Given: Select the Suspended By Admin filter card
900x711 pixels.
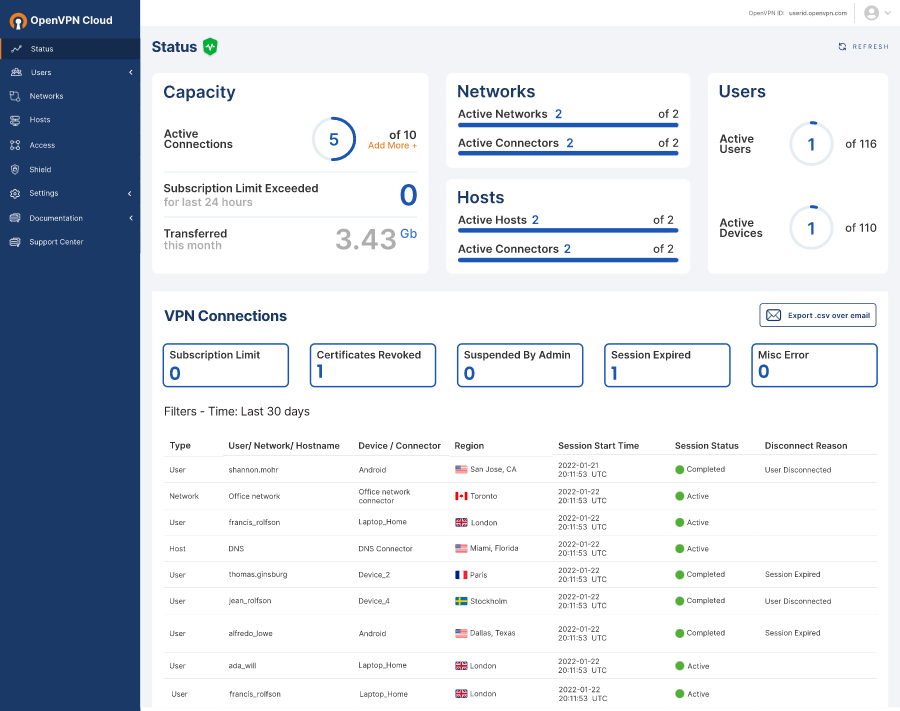Looking at the screenshot, I should [520, 365].
